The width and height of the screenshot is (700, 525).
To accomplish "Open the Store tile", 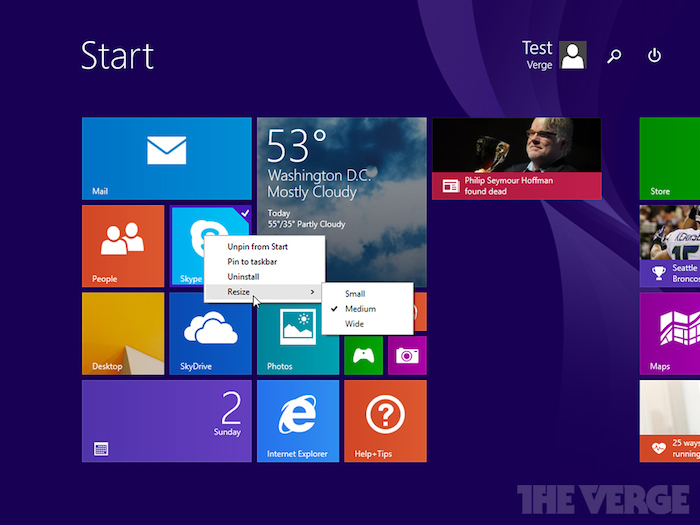I will pyautogui.click(x=669, y=158).
